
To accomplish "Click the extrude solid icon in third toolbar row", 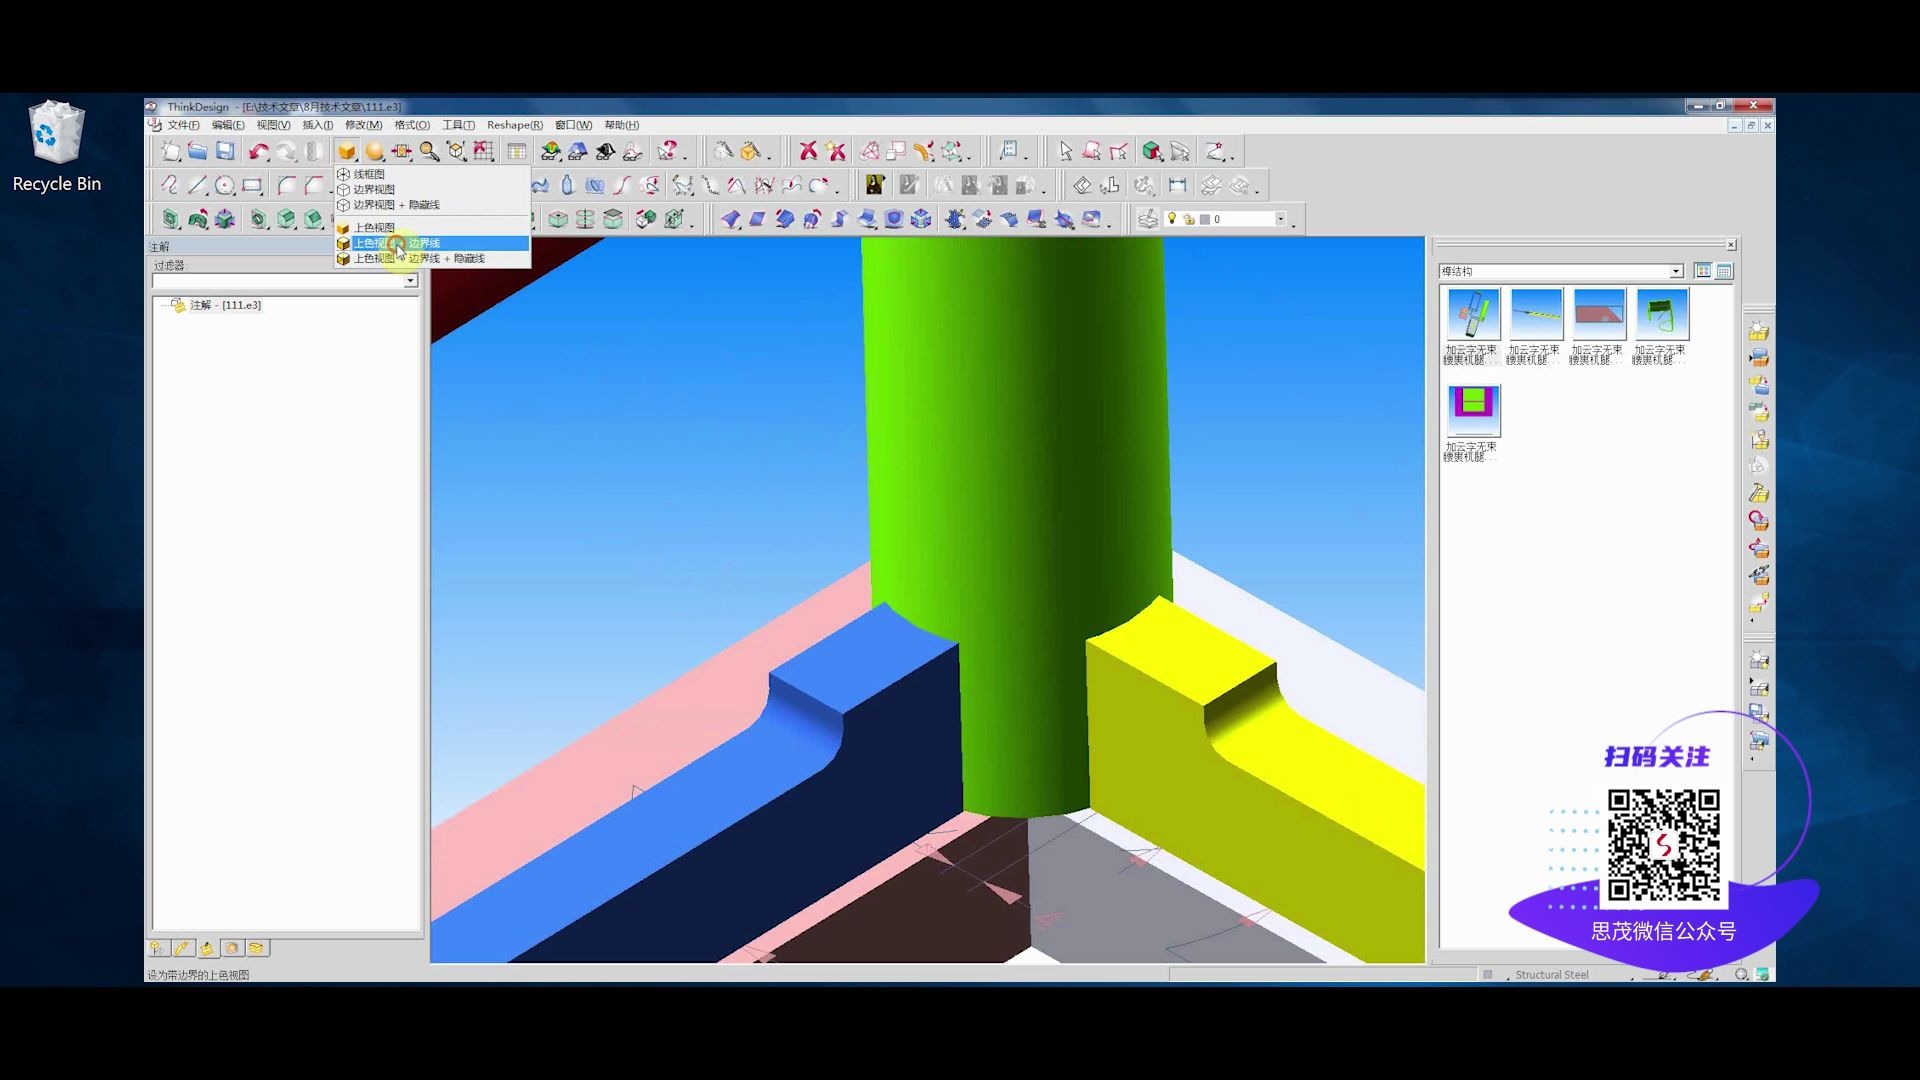I will point(171,219).
